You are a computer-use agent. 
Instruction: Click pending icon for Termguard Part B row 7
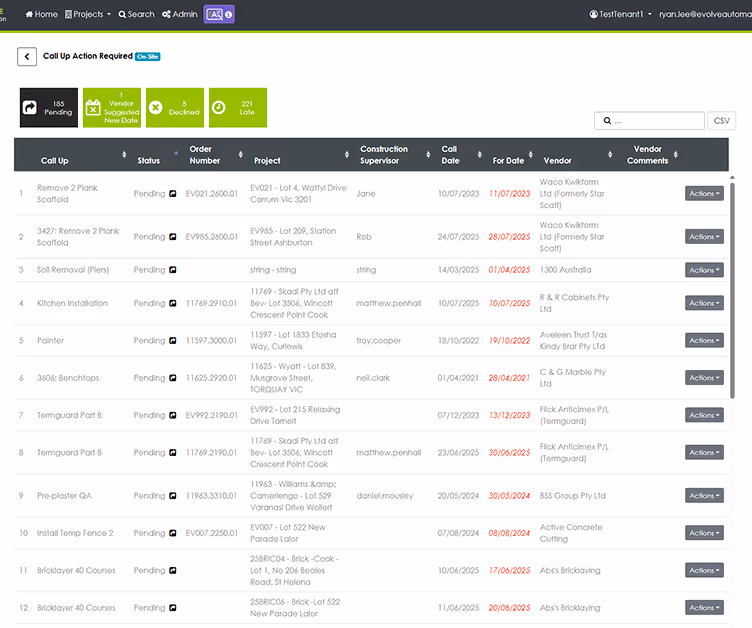(173, 415)
